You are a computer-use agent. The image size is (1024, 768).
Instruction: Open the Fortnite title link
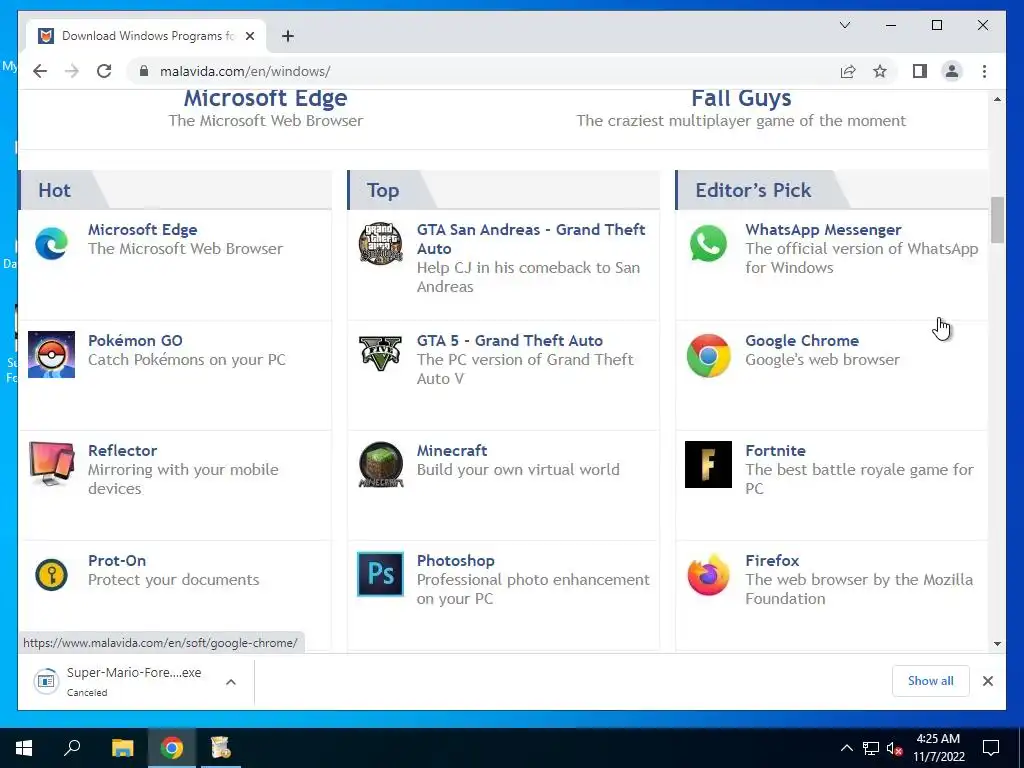point(775,451)
